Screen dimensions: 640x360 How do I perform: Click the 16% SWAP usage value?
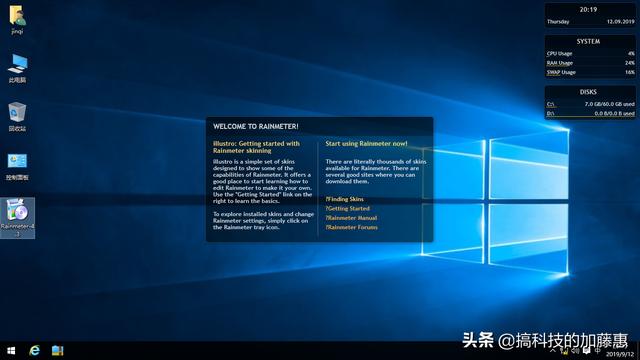pyautogui.click(x=630, y=72)
